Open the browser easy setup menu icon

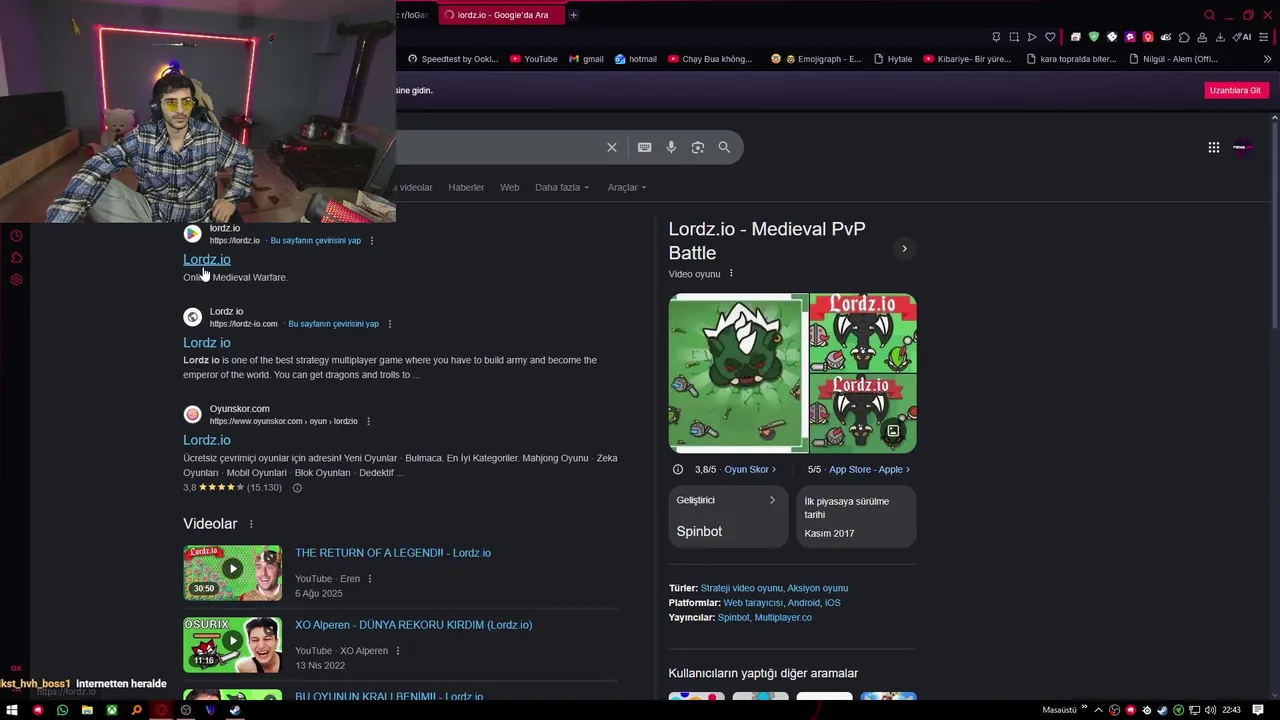pyautogui.click(x=1266, y=37)
